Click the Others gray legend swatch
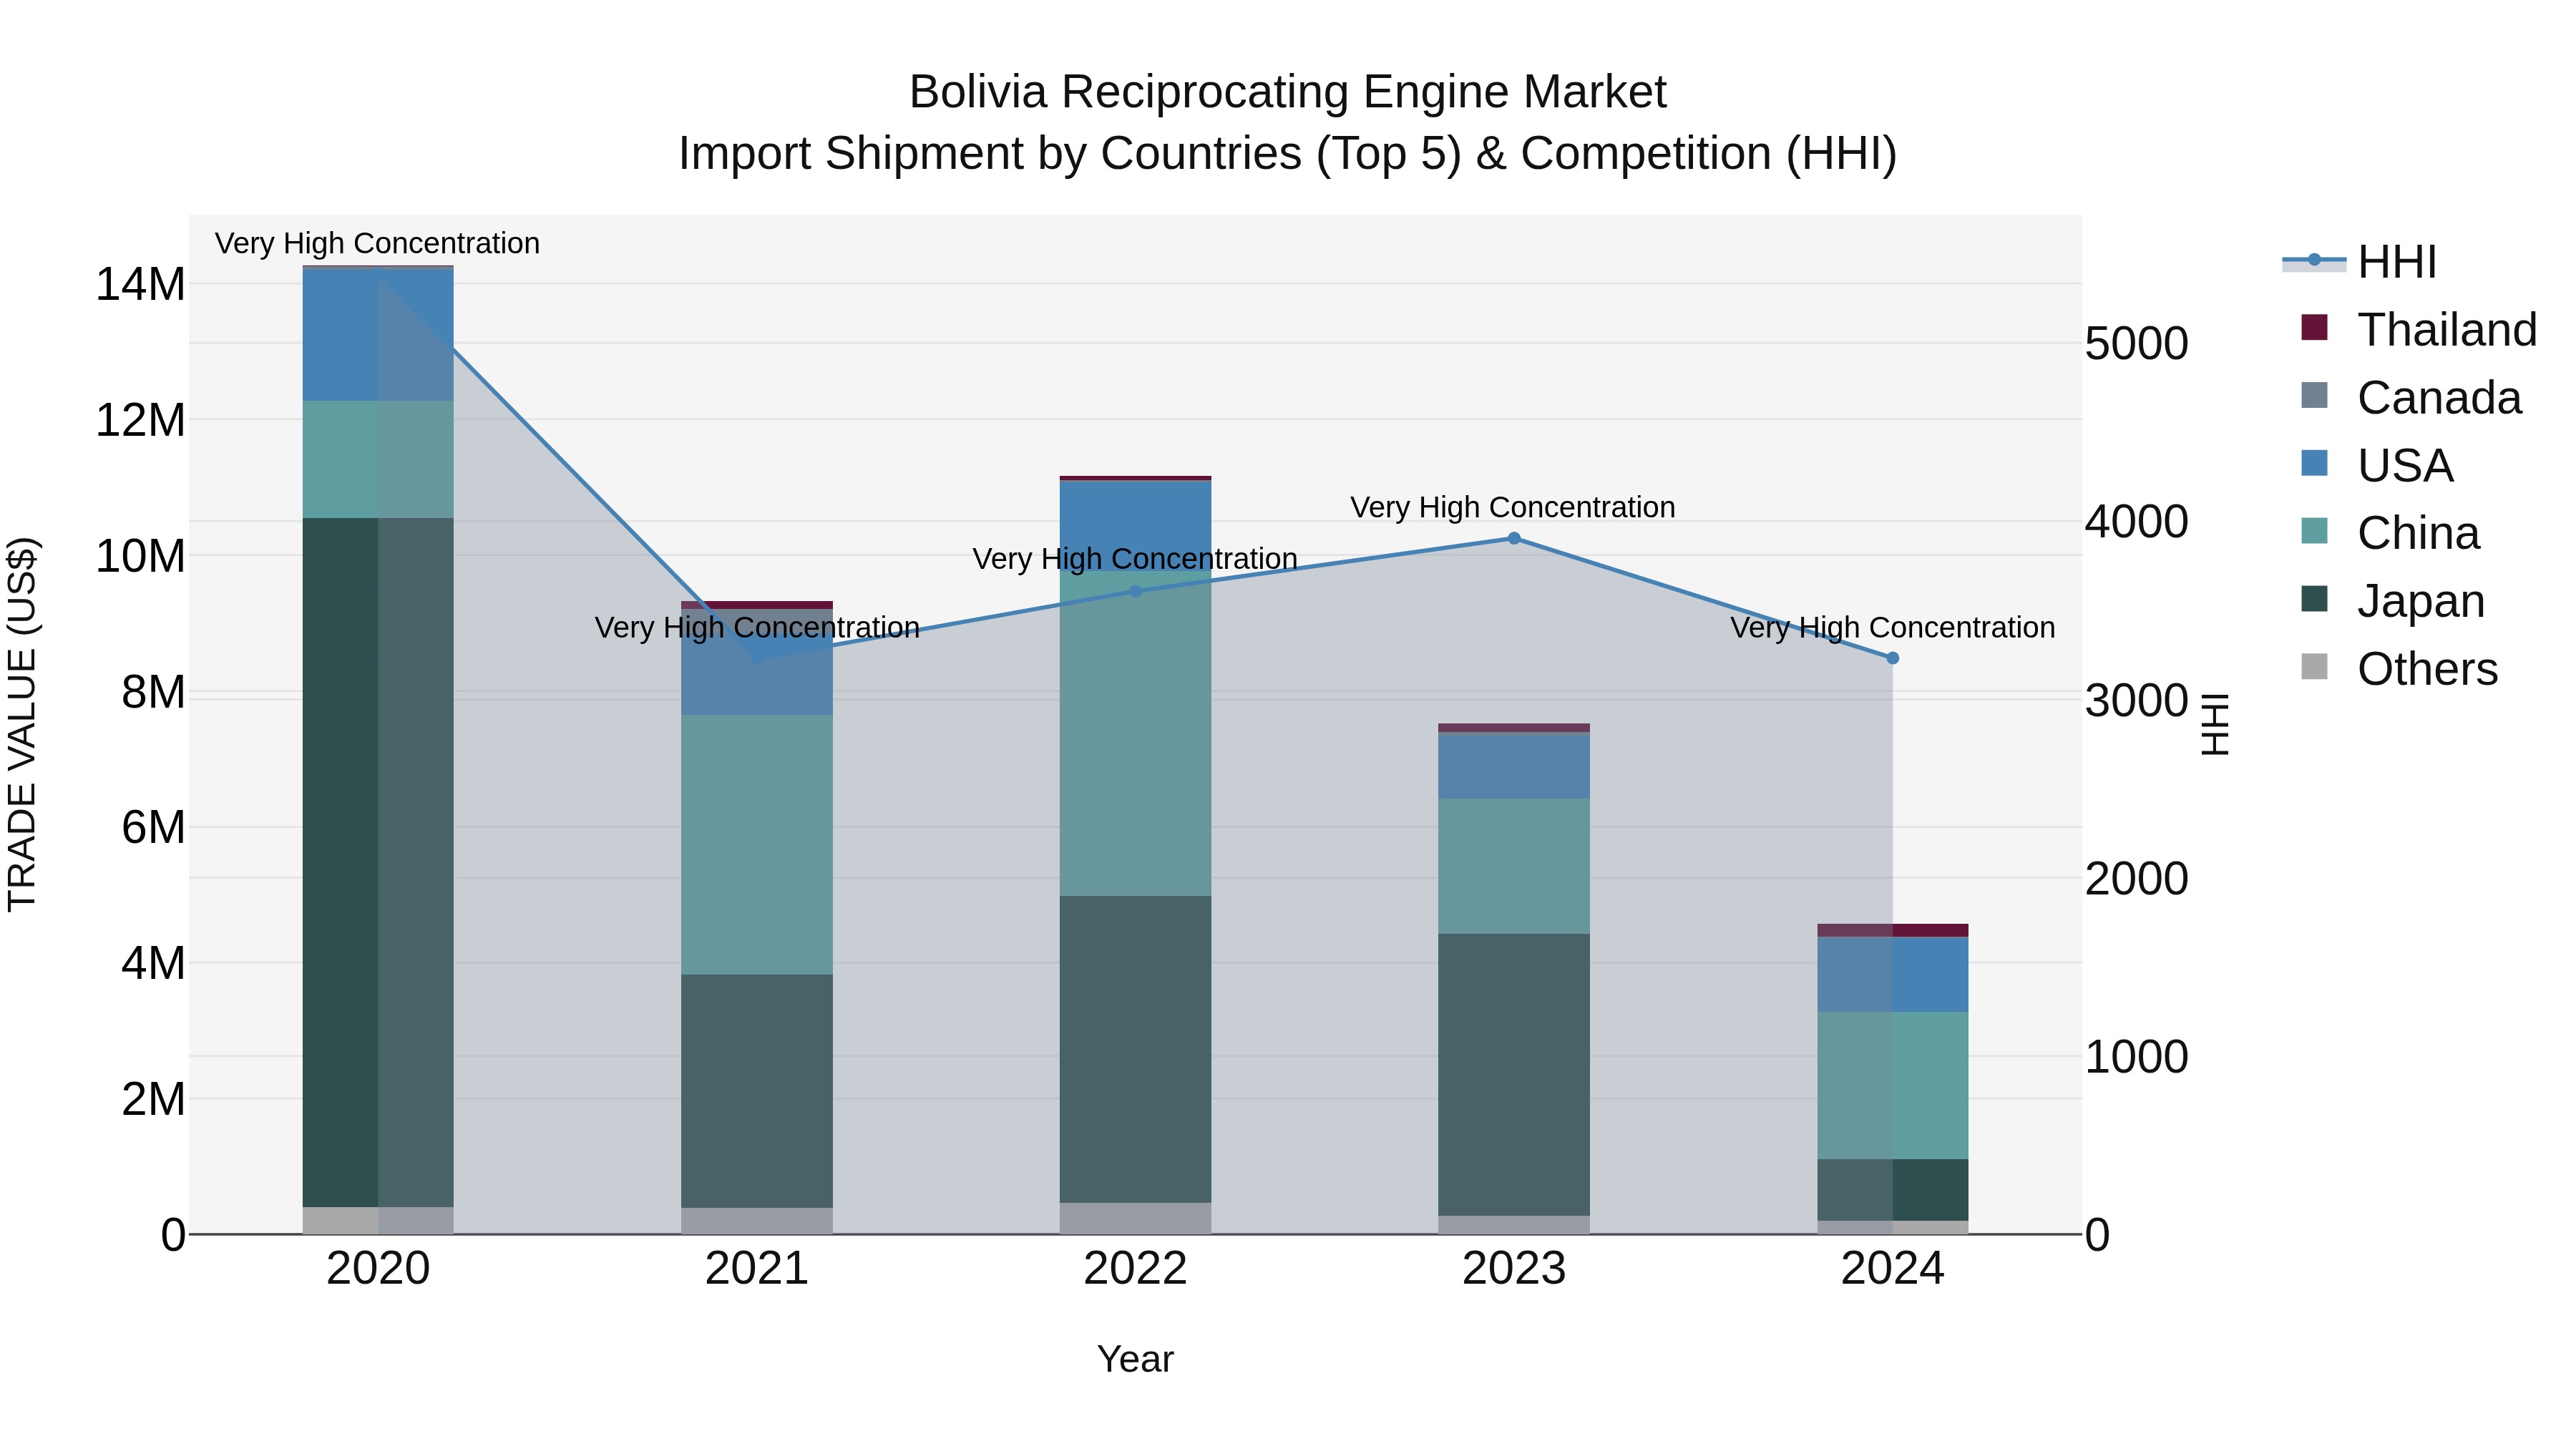This screenshot has height=1449, width=2576. tap(2314, 667)
